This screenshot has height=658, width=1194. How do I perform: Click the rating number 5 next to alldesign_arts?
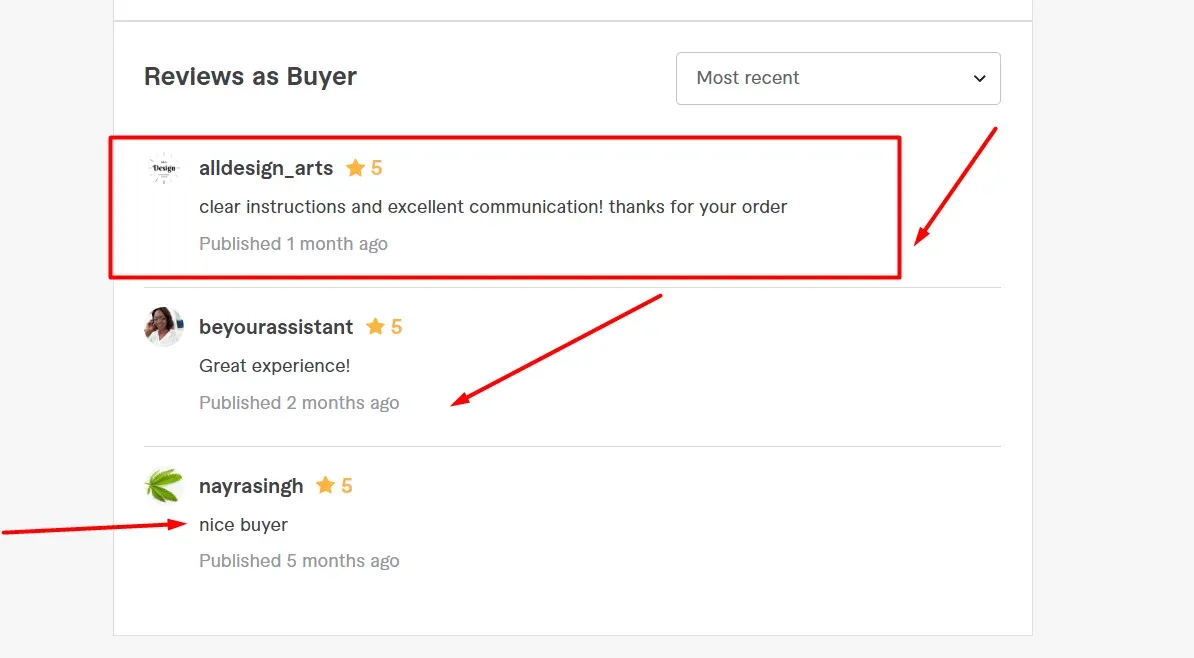tap(377, 168)
